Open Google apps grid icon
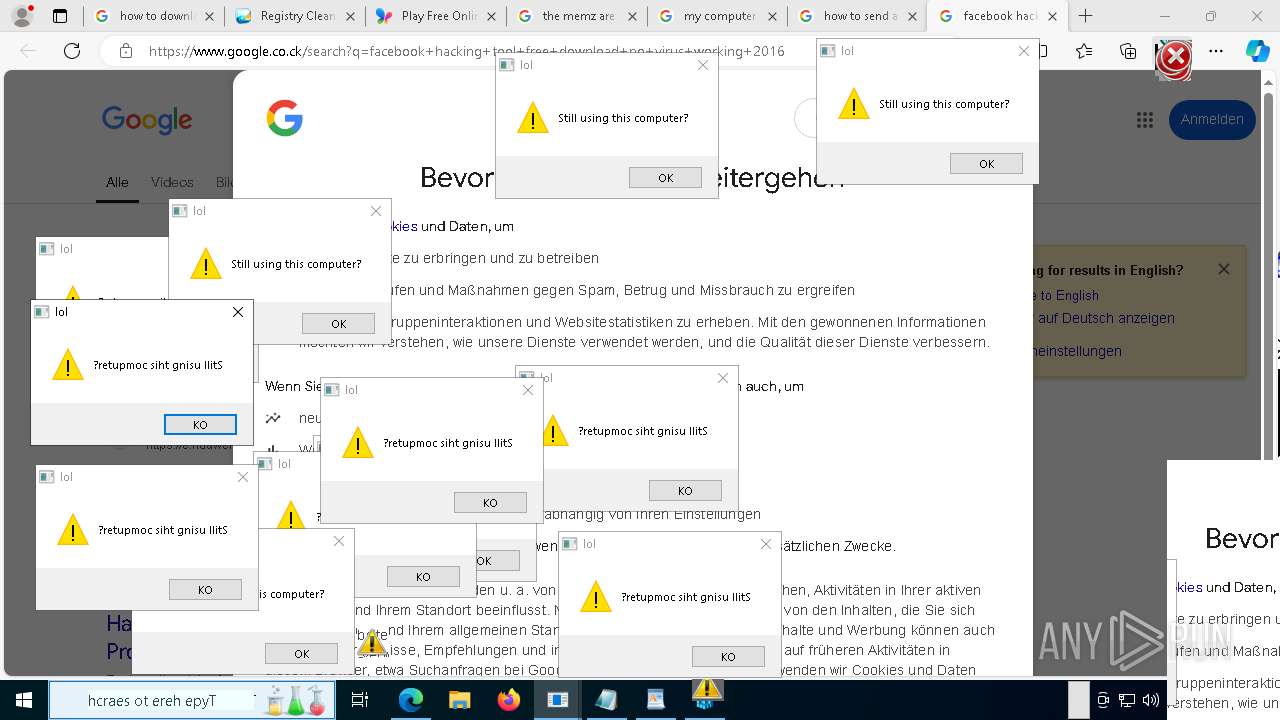The width and height of the screenshot is (1280, 720). tap(1145, 120)
